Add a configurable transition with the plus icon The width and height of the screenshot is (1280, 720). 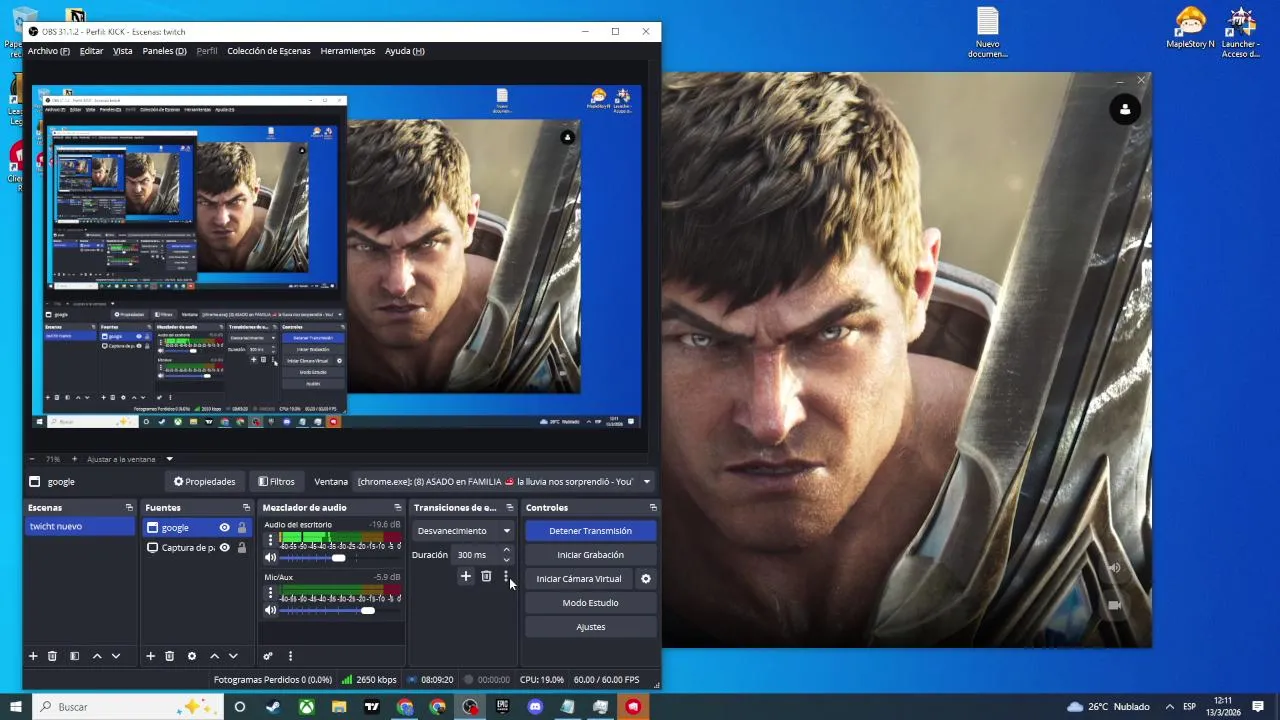tap(465, 576)
